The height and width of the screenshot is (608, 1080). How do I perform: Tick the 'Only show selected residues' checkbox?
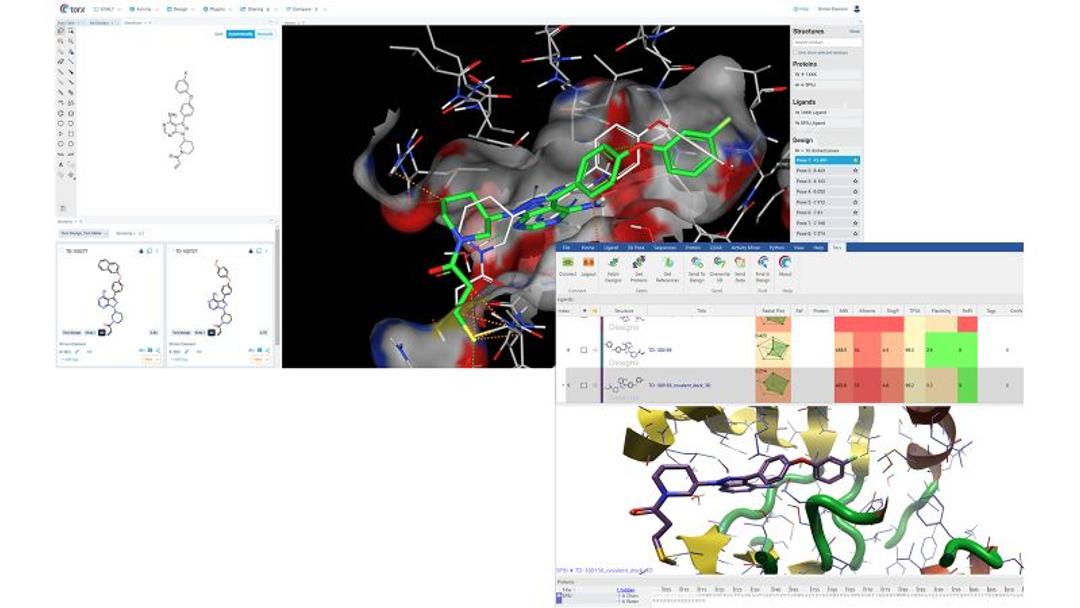pyautogui.click(x=796, y=52)
